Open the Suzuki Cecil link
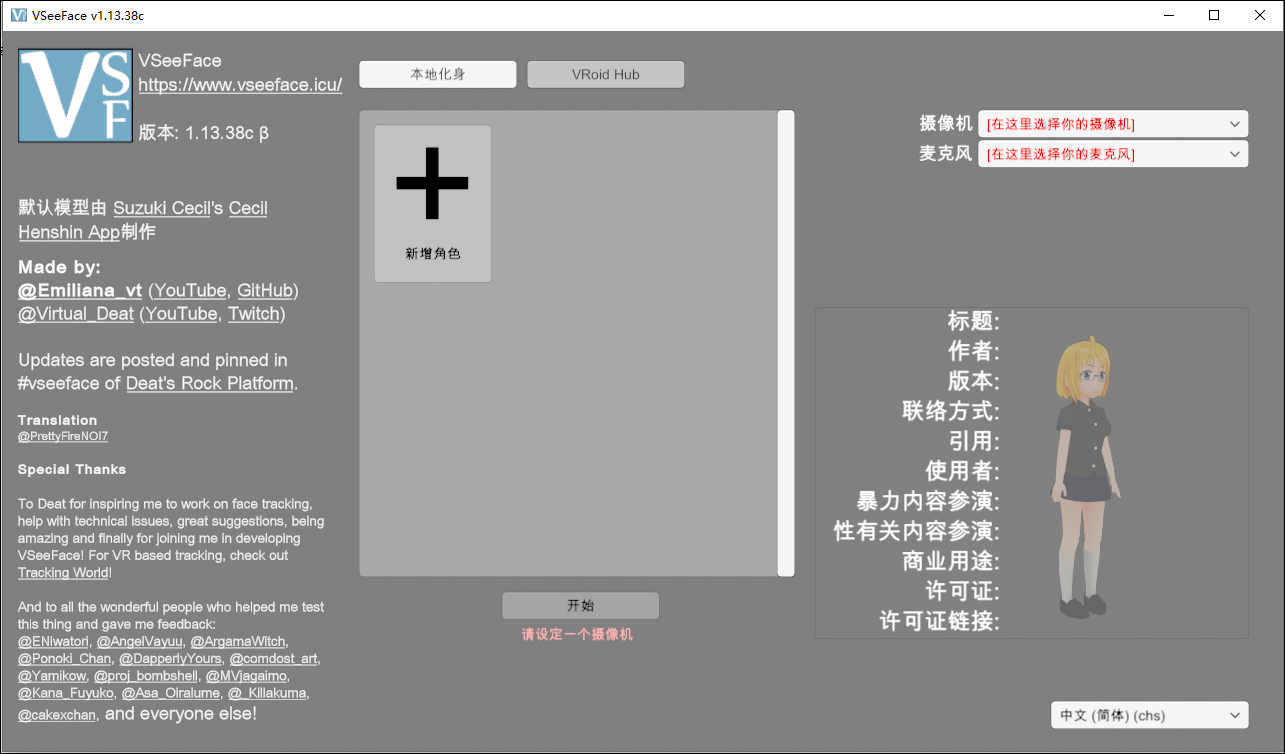 [x=162, y=208]
